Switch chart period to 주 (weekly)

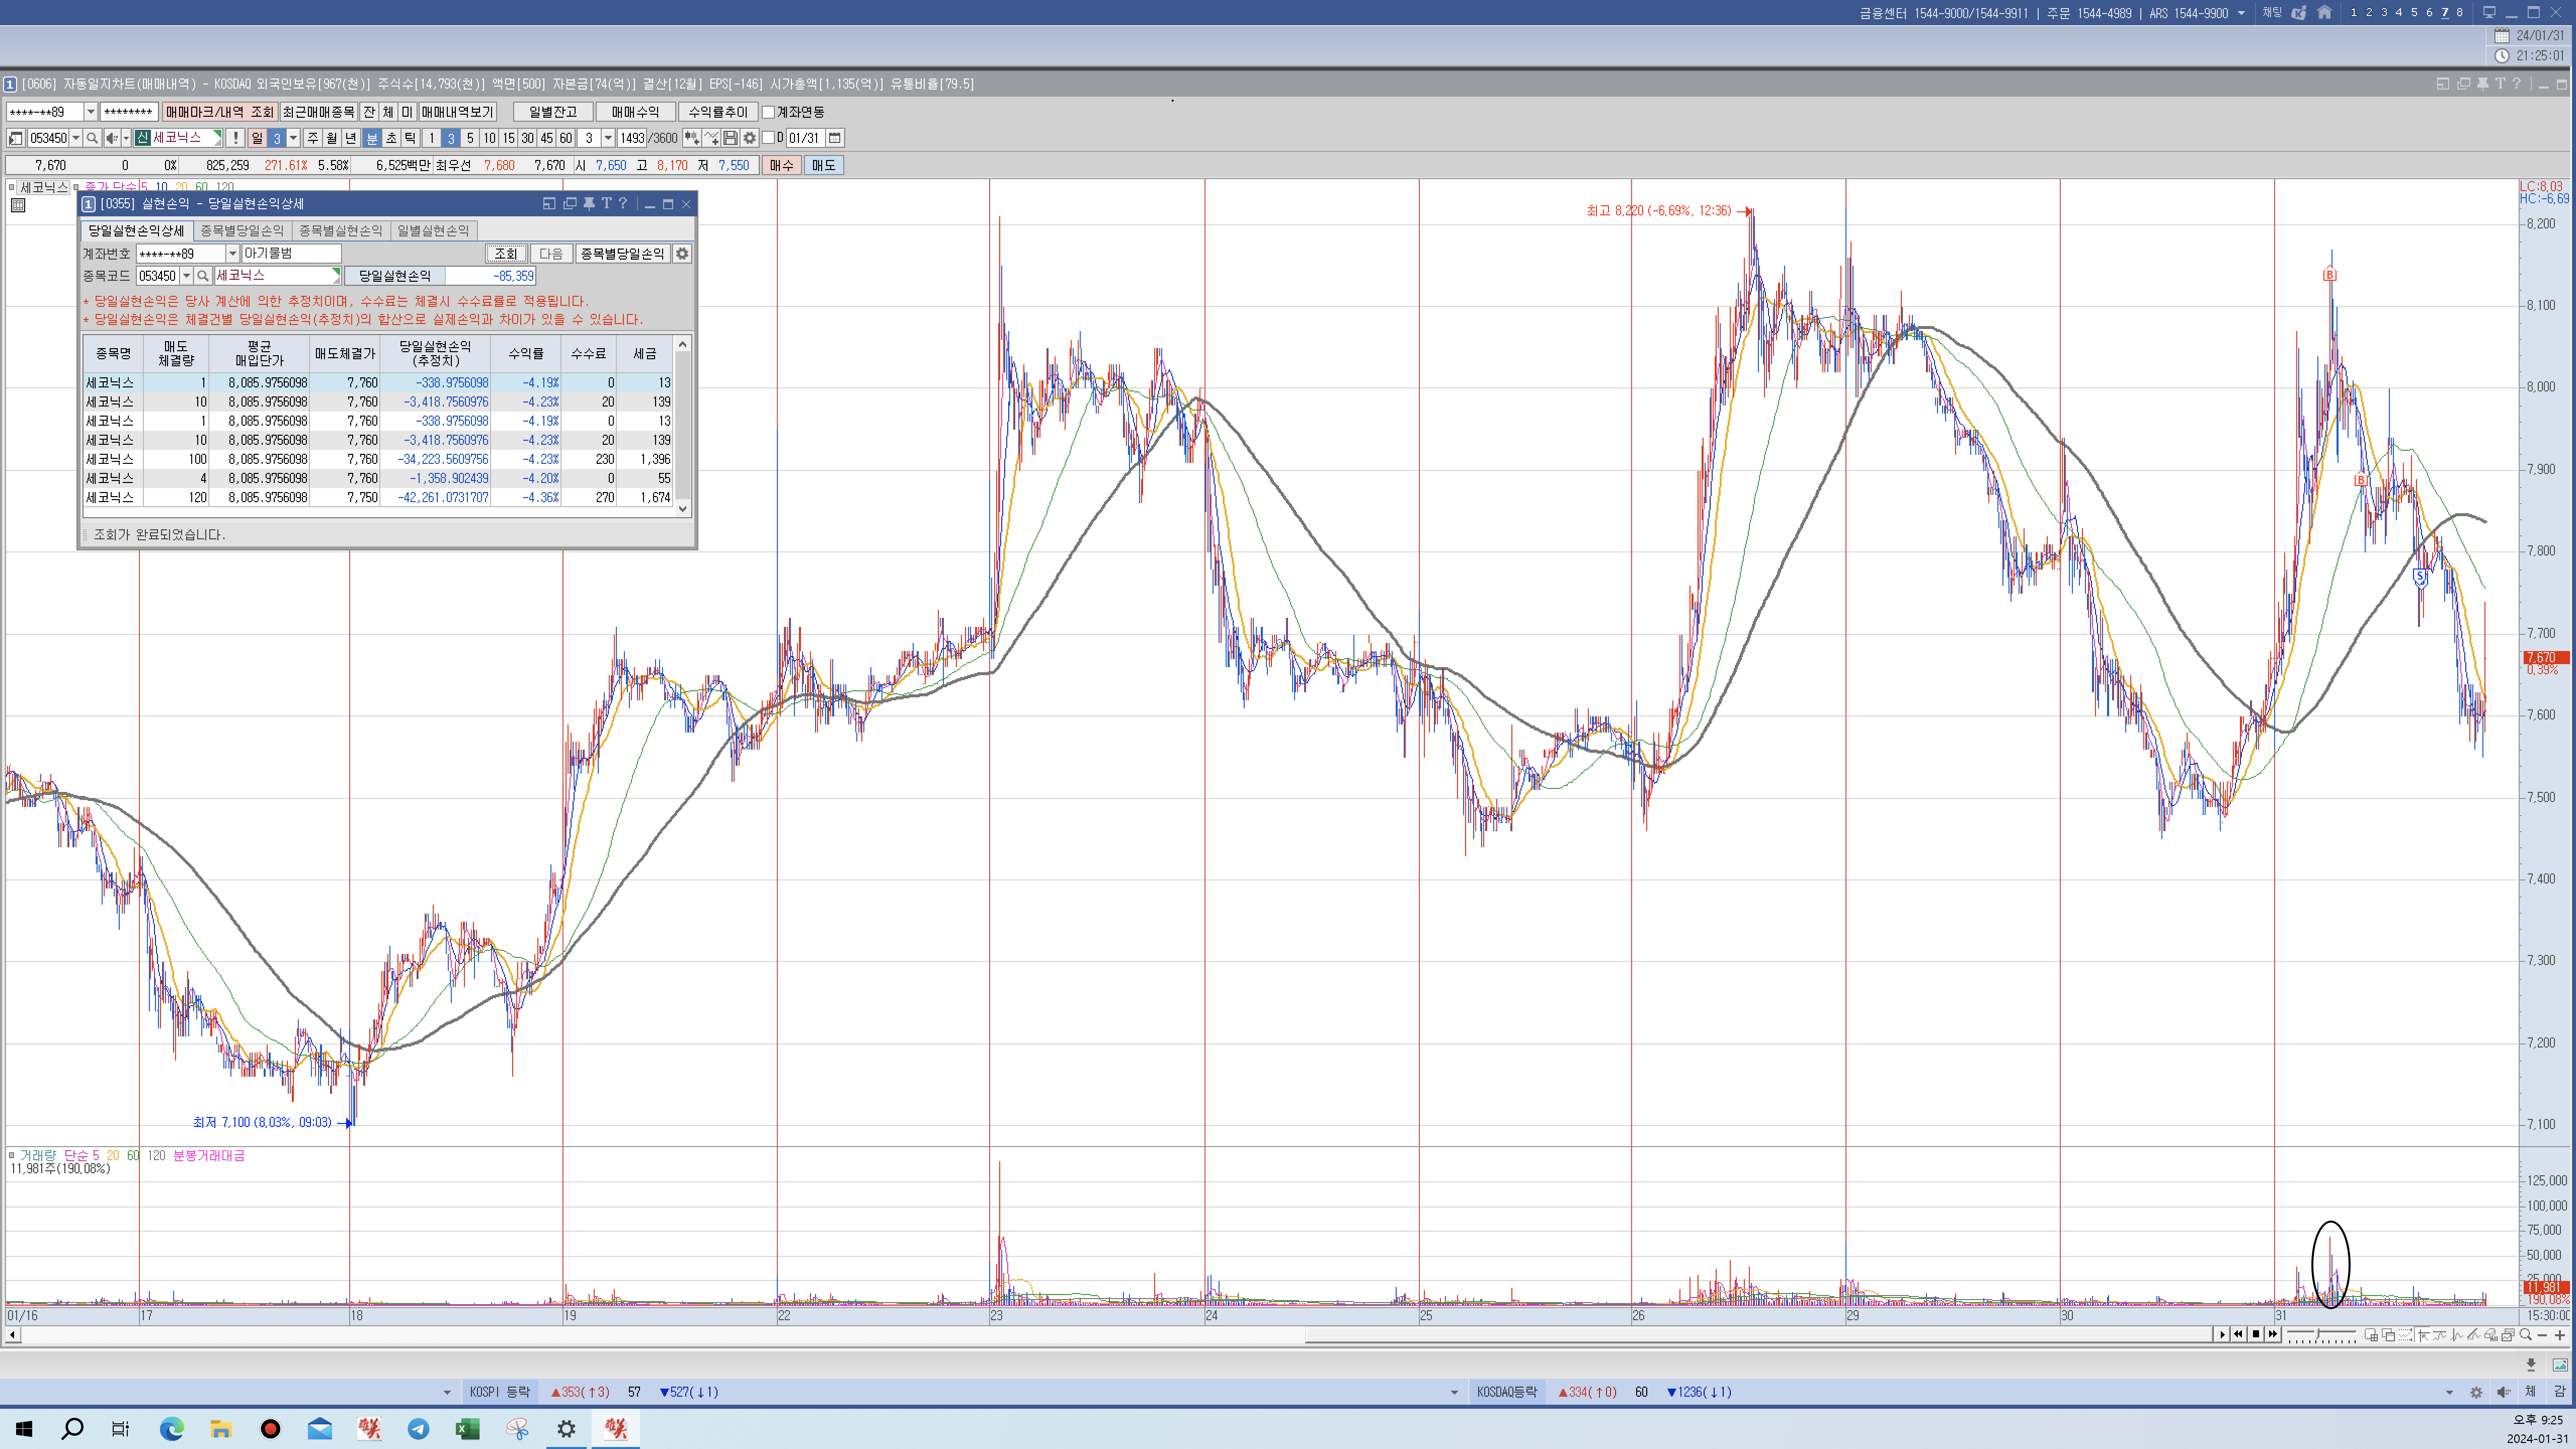point(312,138)
